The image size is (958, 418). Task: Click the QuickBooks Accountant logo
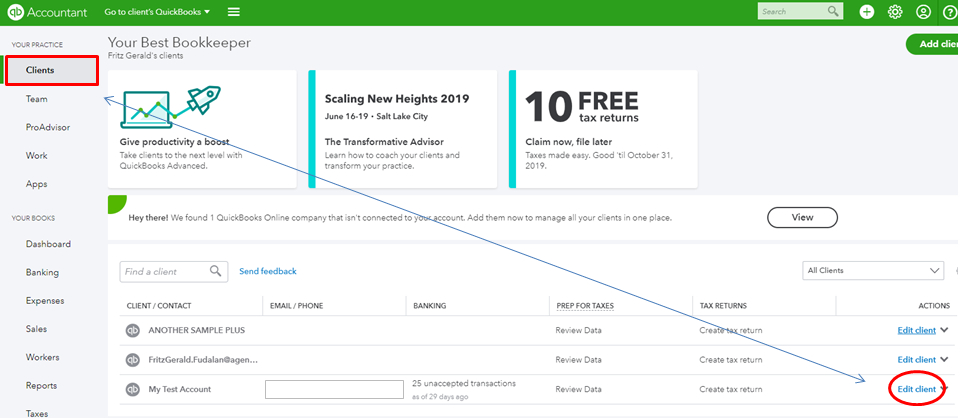pos(48,12)
